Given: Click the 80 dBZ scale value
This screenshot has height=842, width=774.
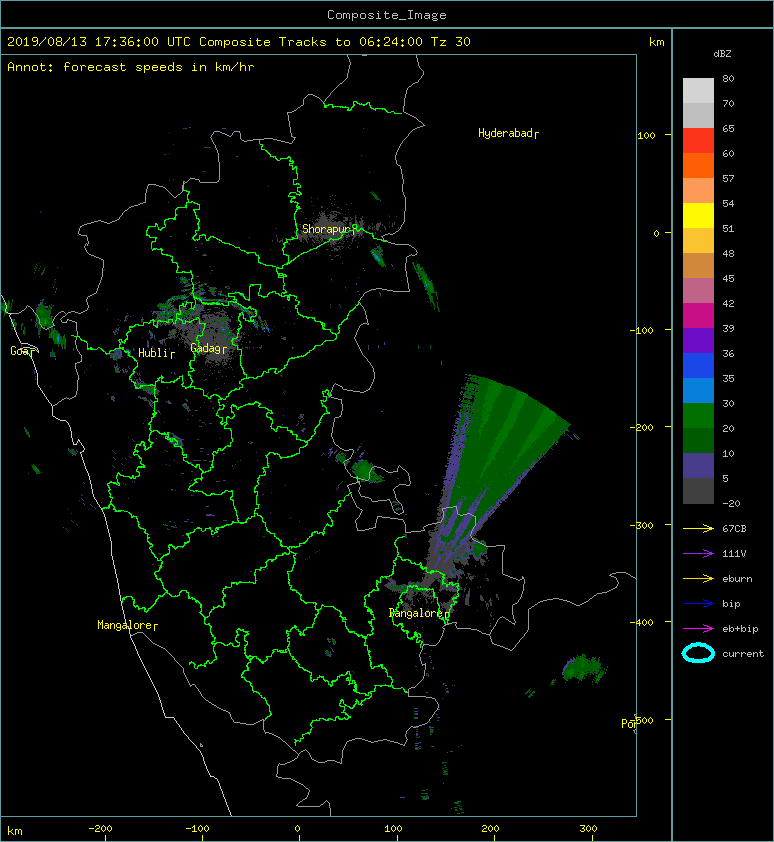Looking at the screenshot, I should (x=728, y=78).
